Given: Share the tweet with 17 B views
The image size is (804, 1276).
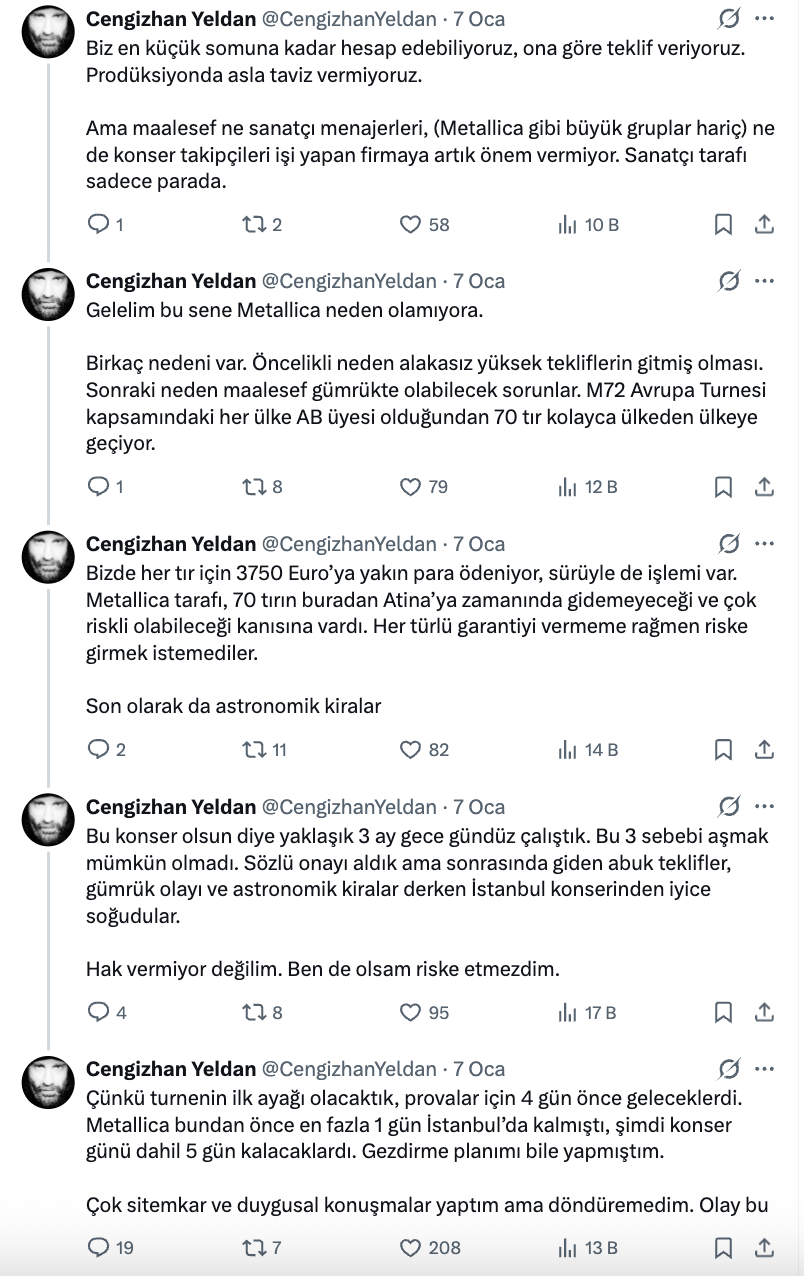Looking at the screenshot, I should click(764, 1012).
